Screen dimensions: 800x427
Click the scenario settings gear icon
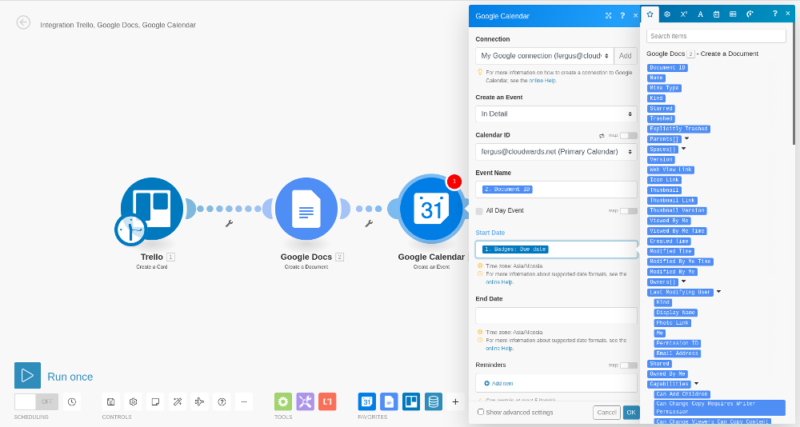click(x=132, y=401)
